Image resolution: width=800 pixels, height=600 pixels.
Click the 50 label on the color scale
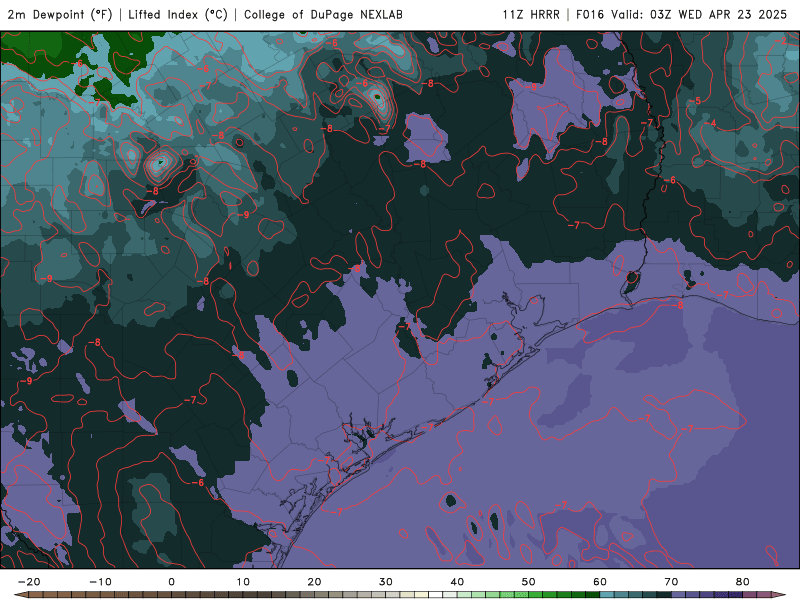click(529, 582)
